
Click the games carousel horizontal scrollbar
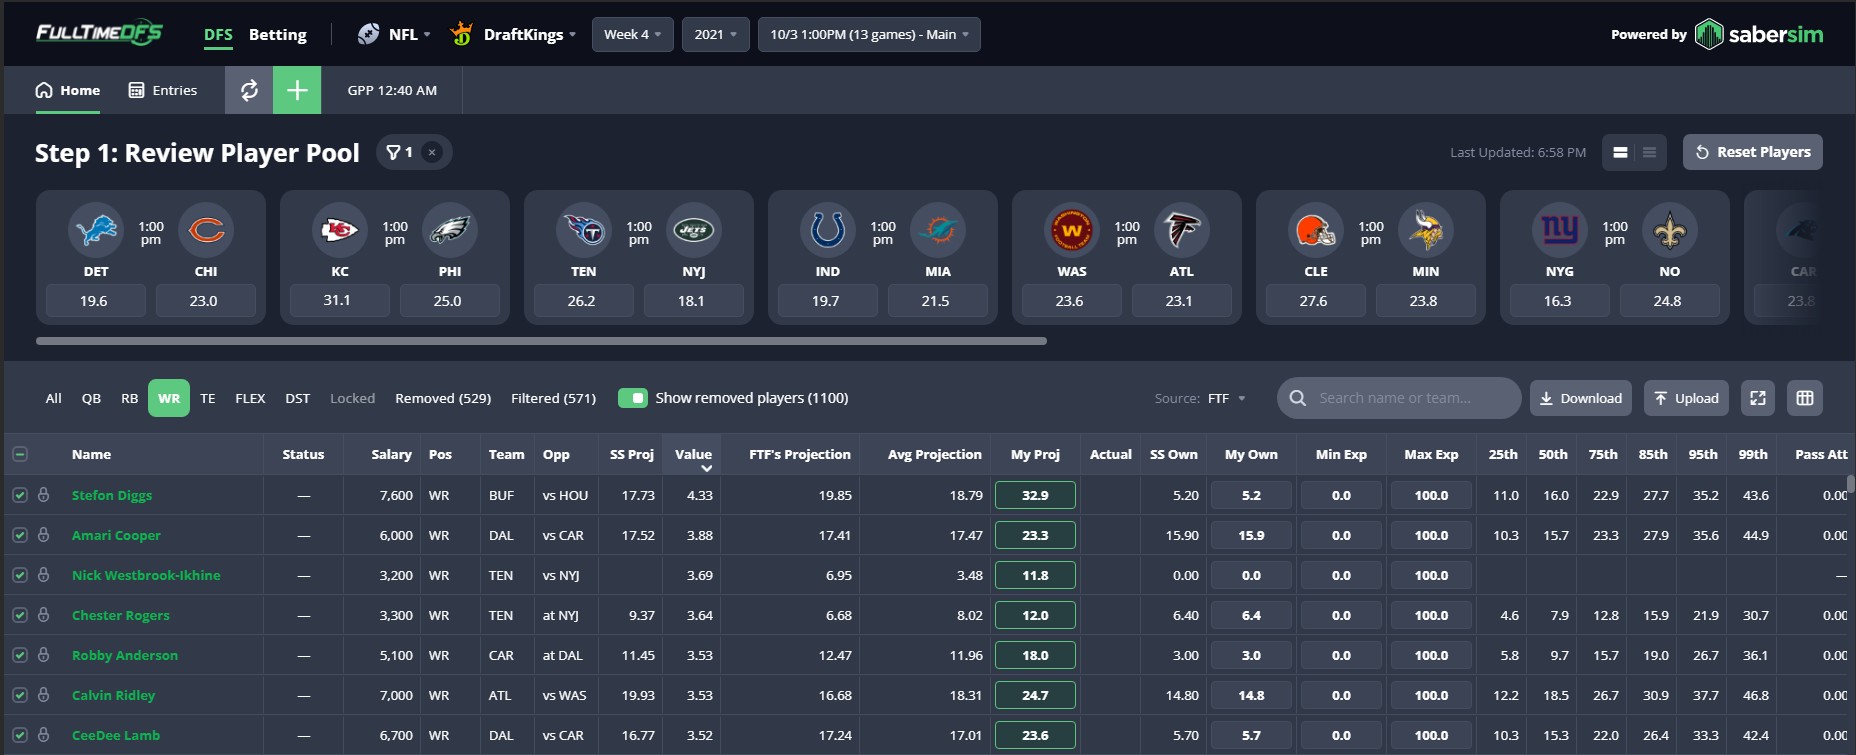541,341
